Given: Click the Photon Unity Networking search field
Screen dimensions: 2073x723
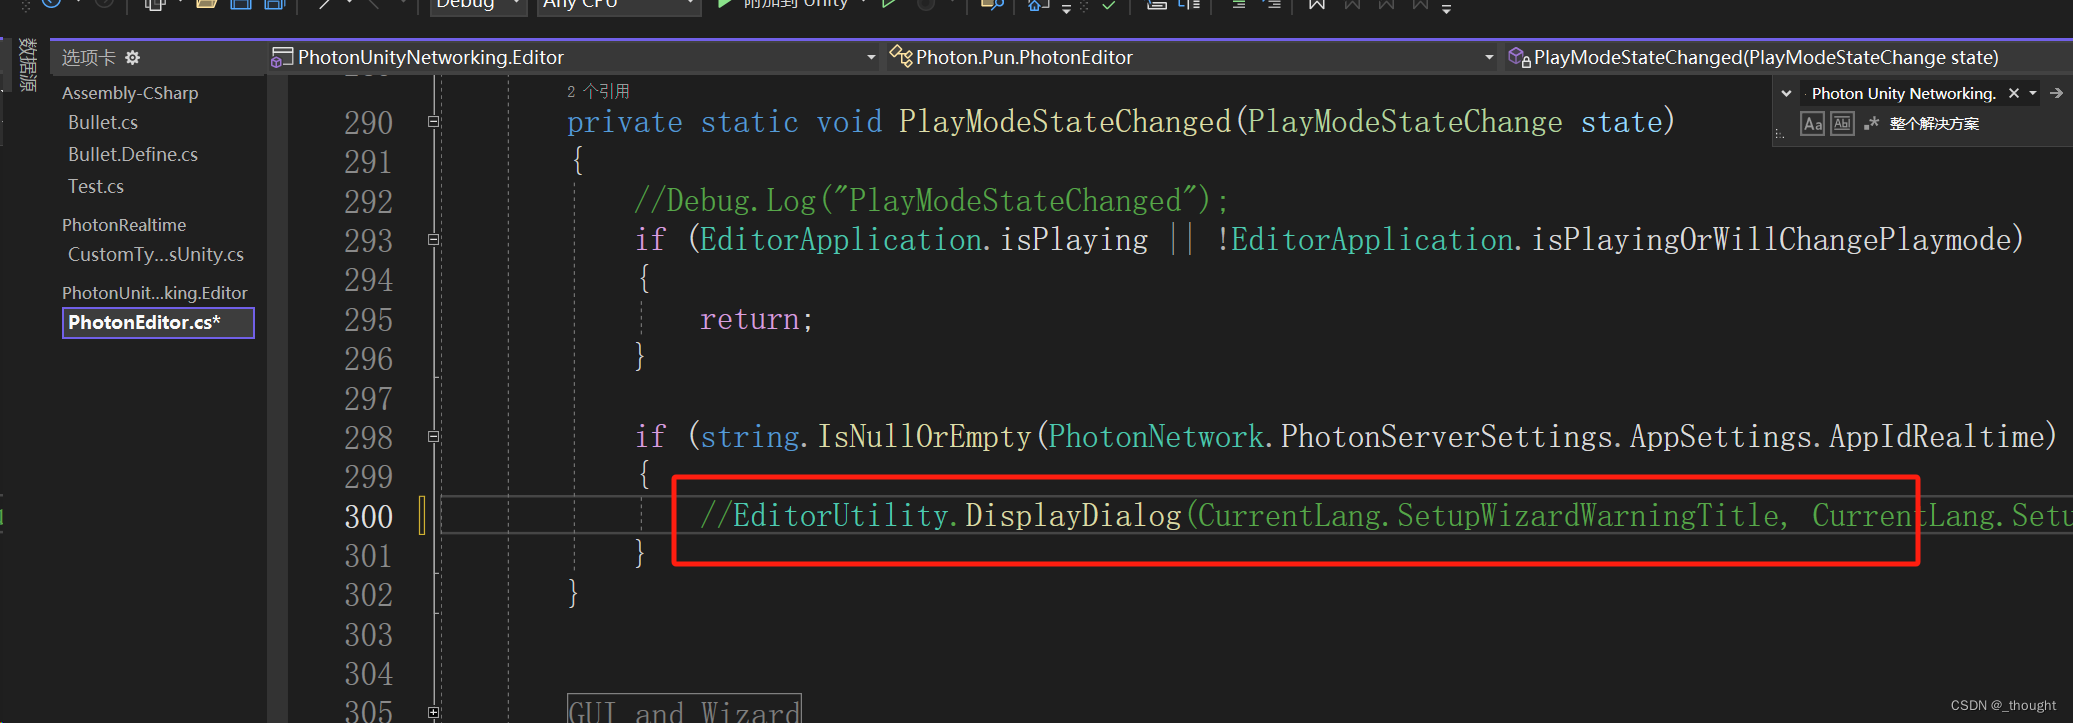Looking at the screenshot, I should [x=1902, y=93].
